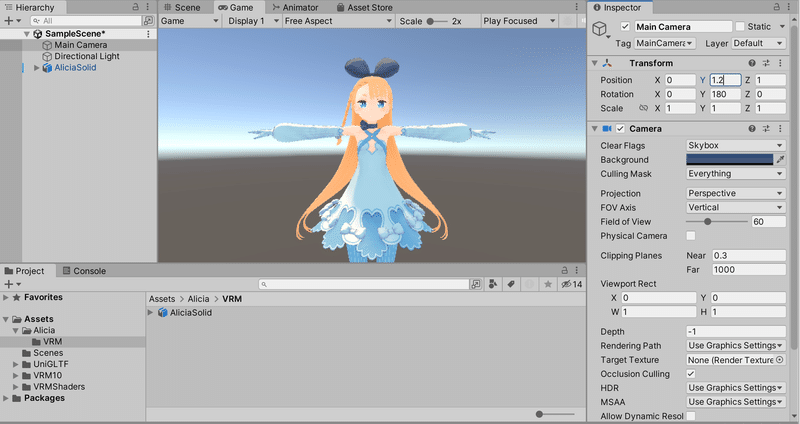The width and height of the screenshot is (800, 424).
Task: Click Assets in the breadcrumb path
Action: 162,299
